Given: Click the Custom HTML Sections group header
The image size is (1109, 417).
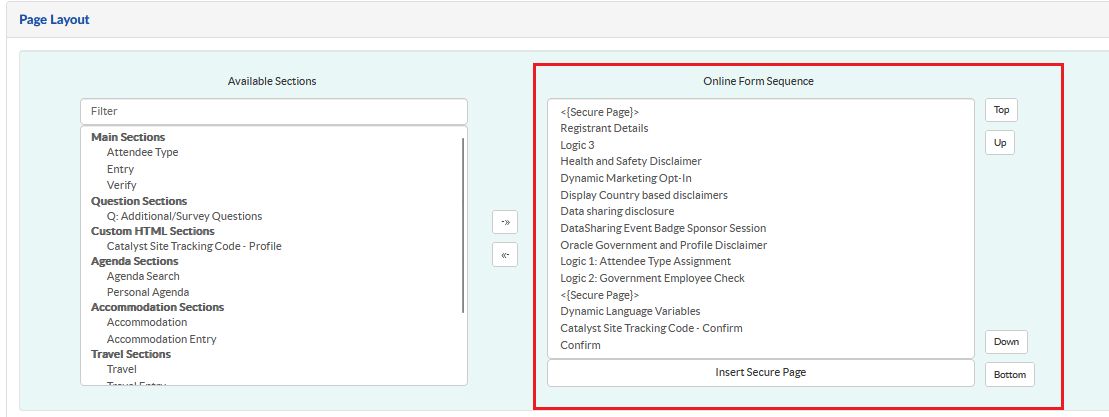Looking at the screenshot, I should 153,231.
